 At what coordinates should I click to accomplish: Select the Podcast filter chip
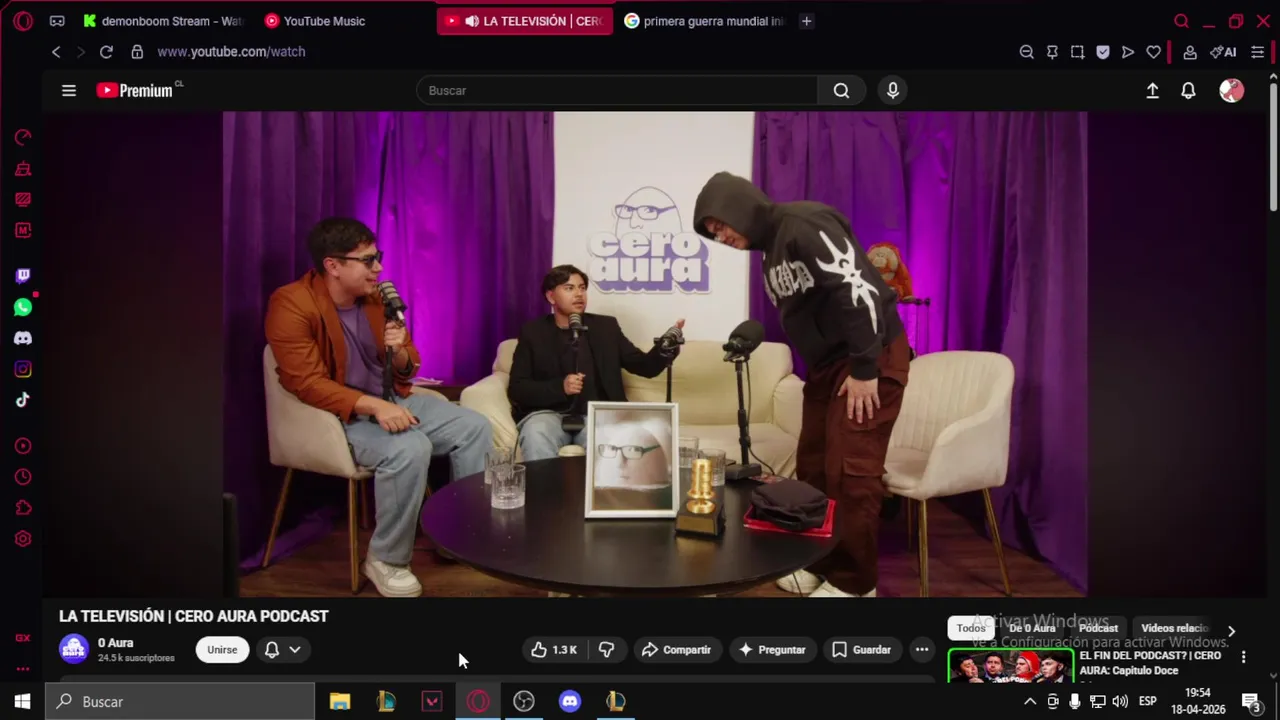(x=1098, y=629)
